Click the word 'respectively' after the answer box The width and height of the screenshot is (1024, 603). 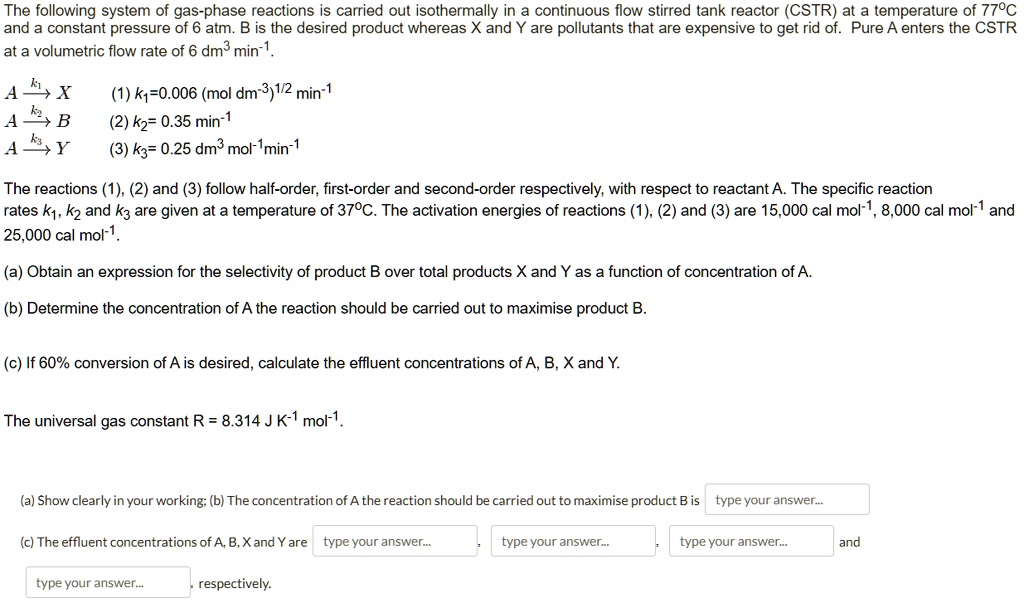click(234, 582)
